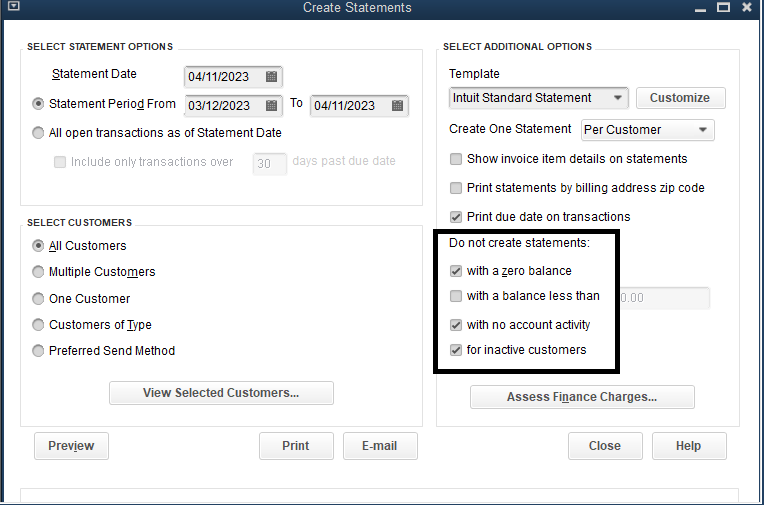Open calendar icon for Statement Period From date
The width and height of the screenshot is (766, 505).
pyautogui.click(x=271, y=105)
